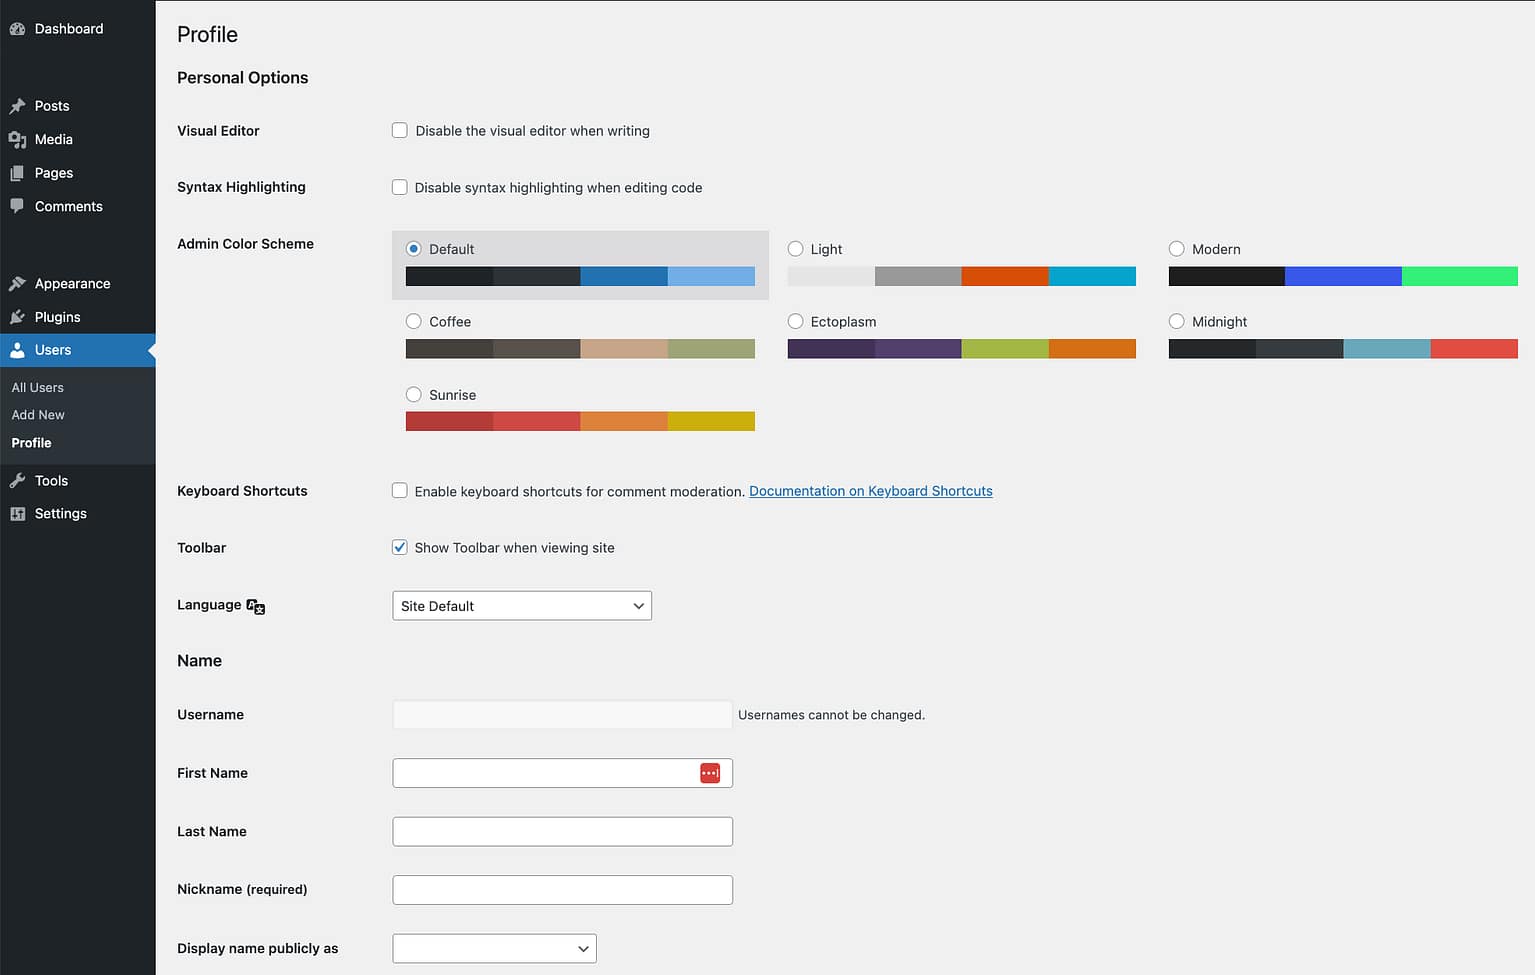Open Plugins via the plug icon
Screen dimensions: 1535x975
coord(18,316)
